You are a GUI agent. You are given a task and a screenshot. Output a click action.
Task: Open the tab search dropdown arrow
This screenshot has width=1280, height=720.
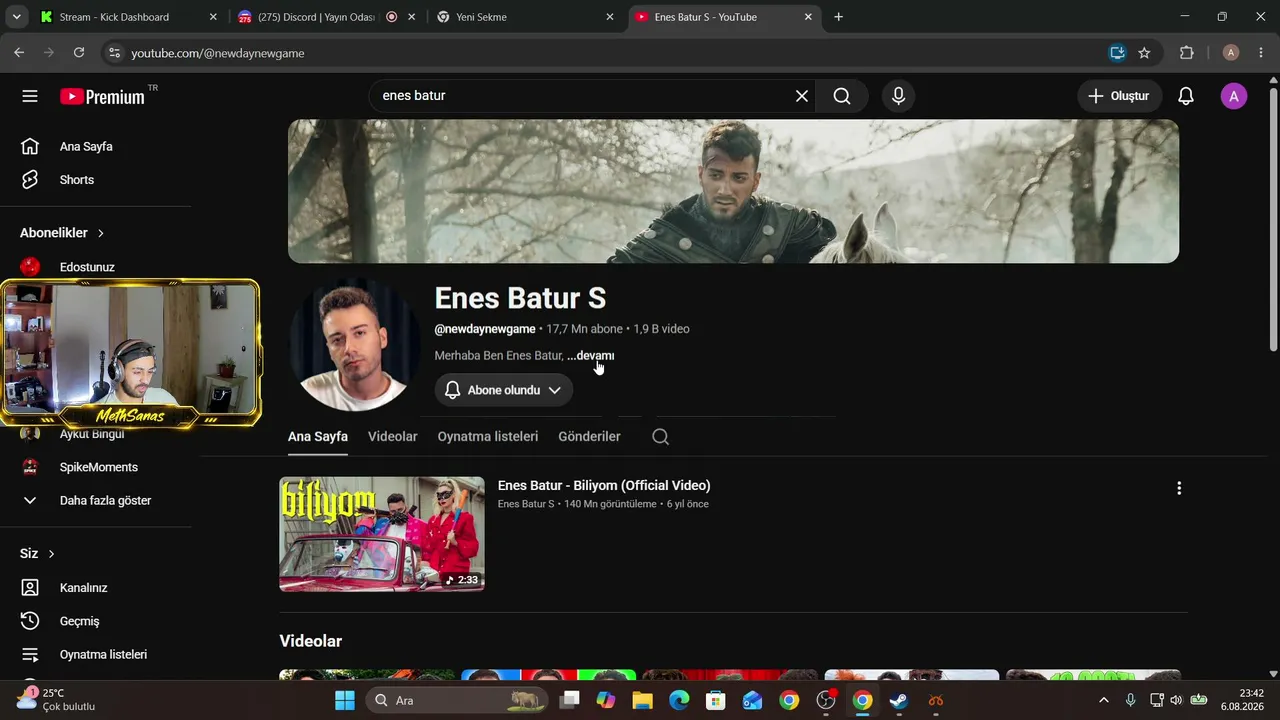click(16, 17)
